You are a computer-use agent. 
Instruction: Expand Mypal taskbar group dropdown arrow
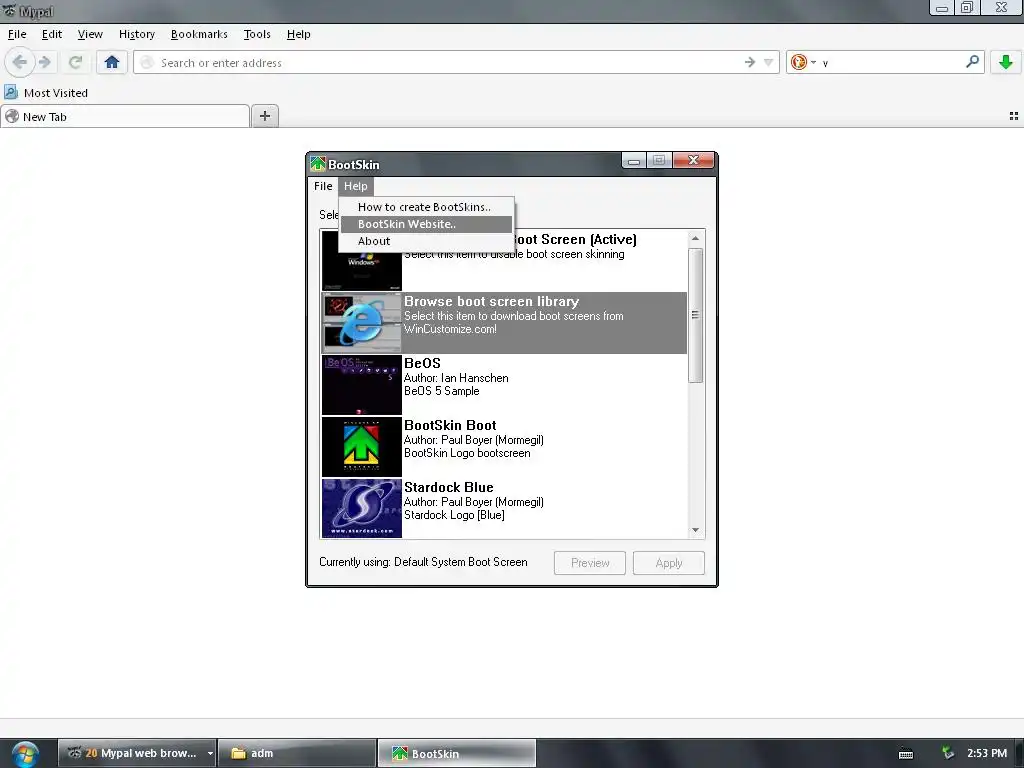(210, 753)
